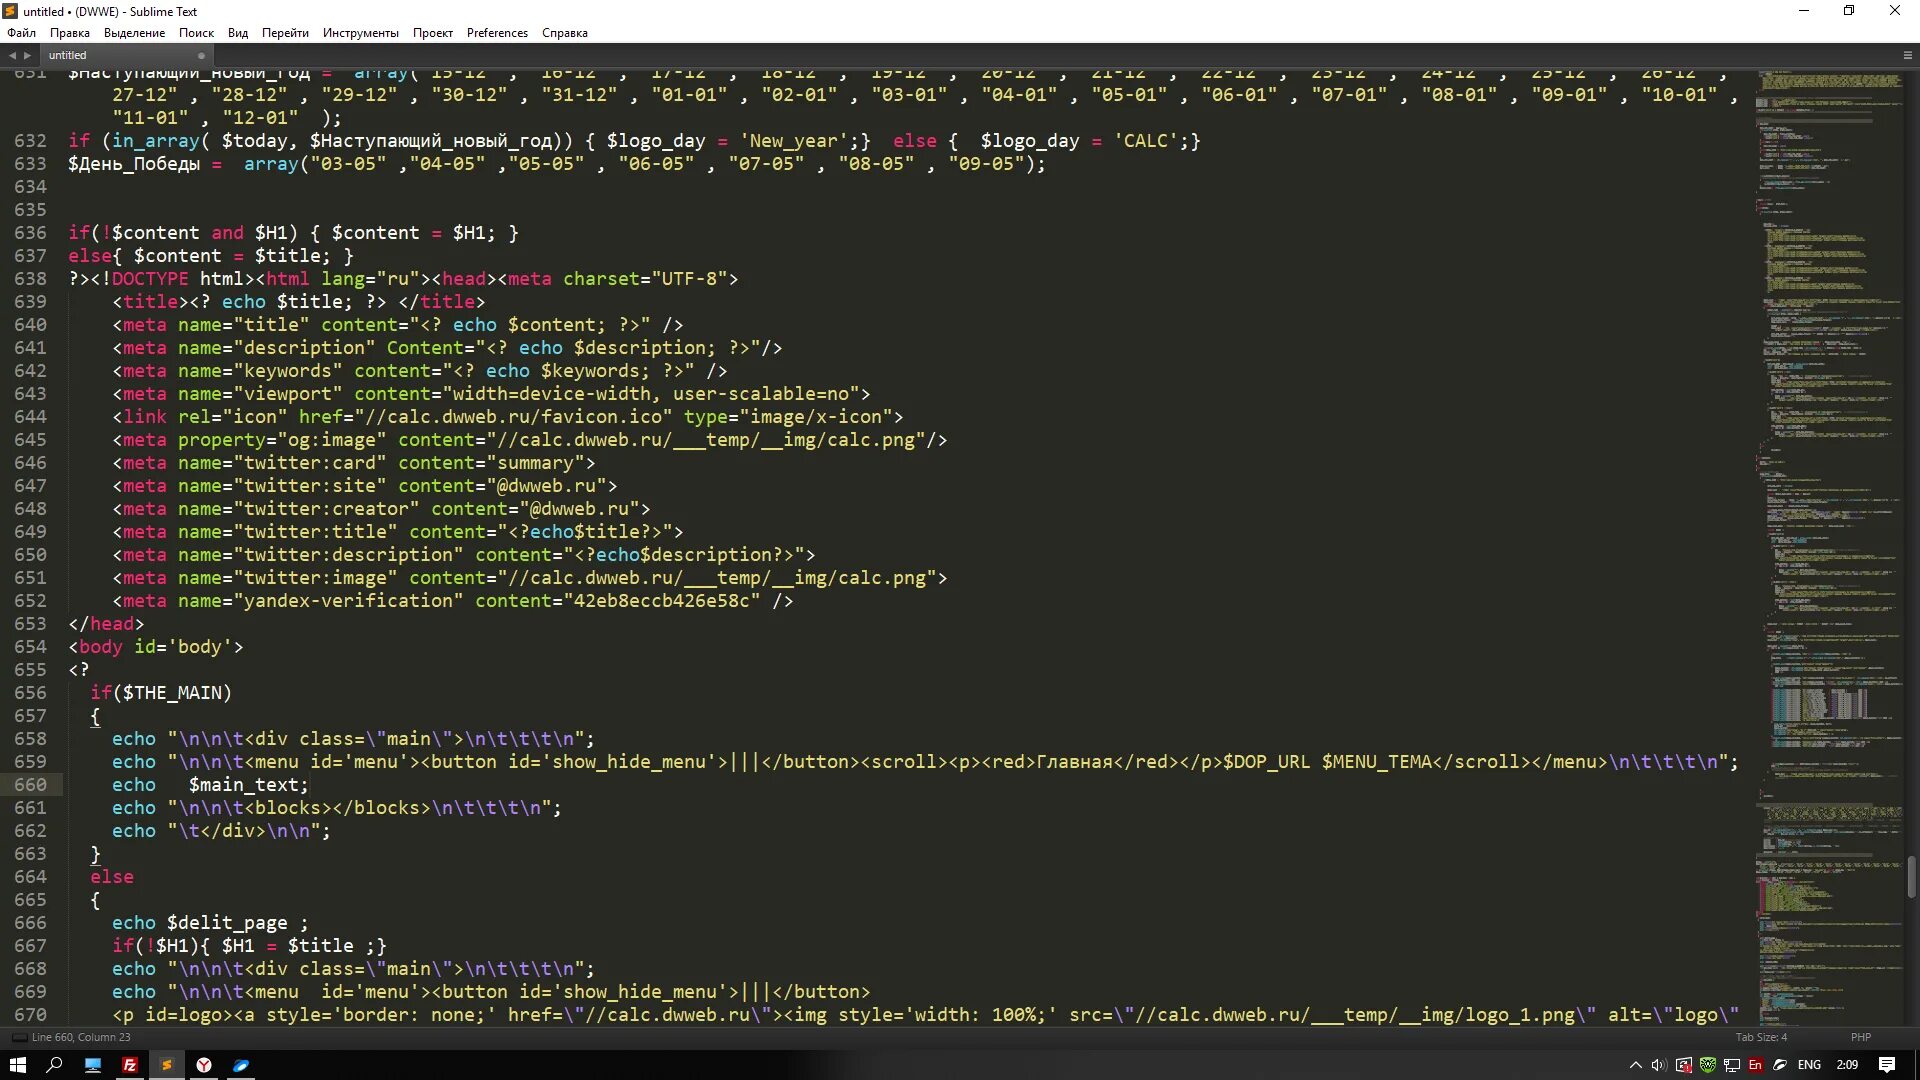Open the PHP syntax selector
This screenshot has width=1920, height=1080.
[1860, 1037]
